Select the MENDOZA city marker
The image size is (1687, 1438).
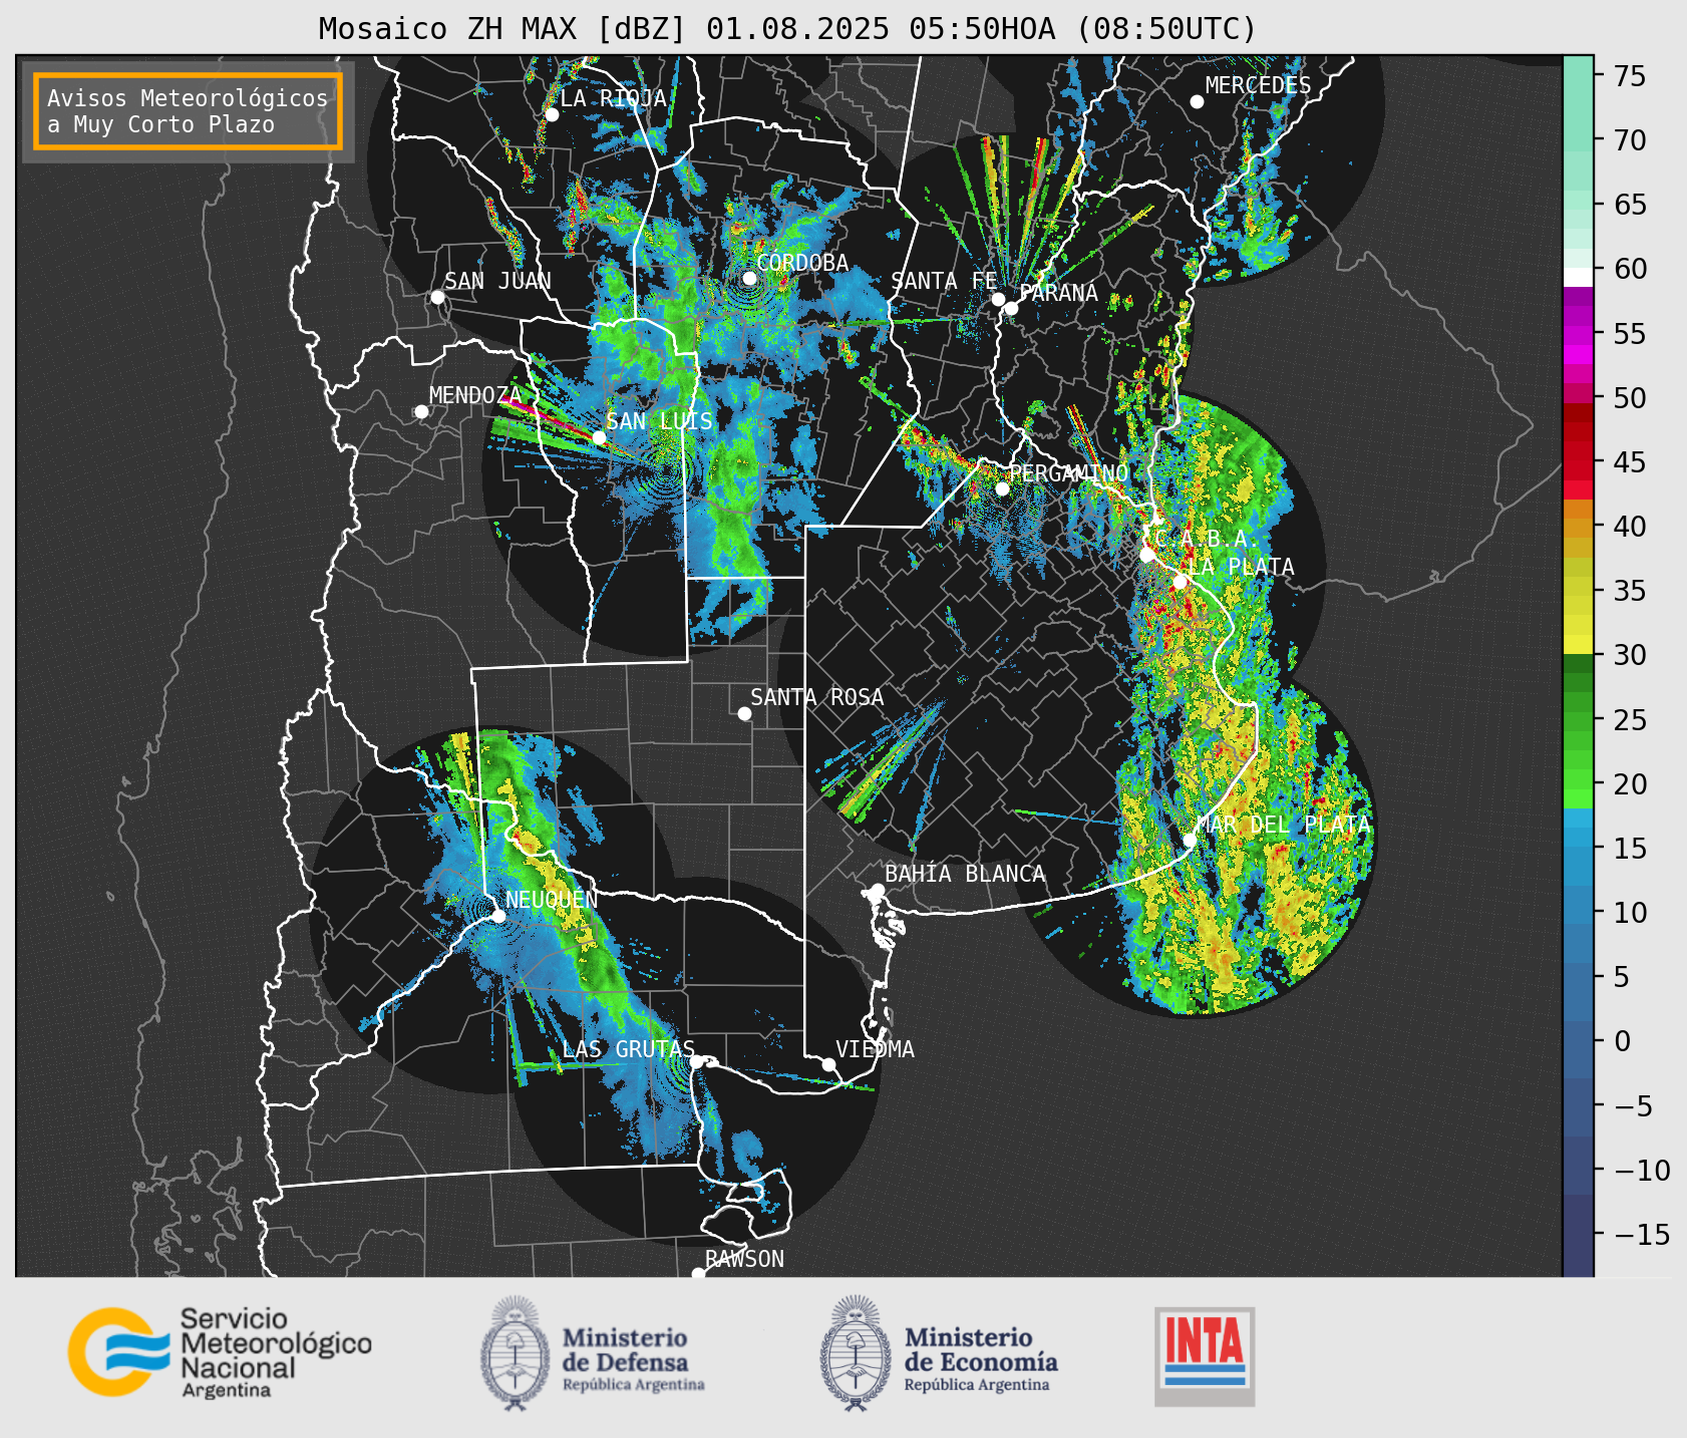421,411
